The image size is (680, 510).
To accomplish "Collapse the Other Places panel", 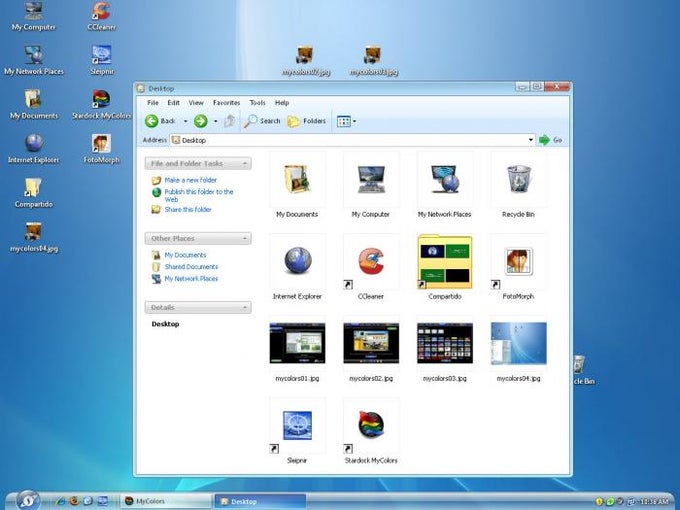I will coord(245,239).
